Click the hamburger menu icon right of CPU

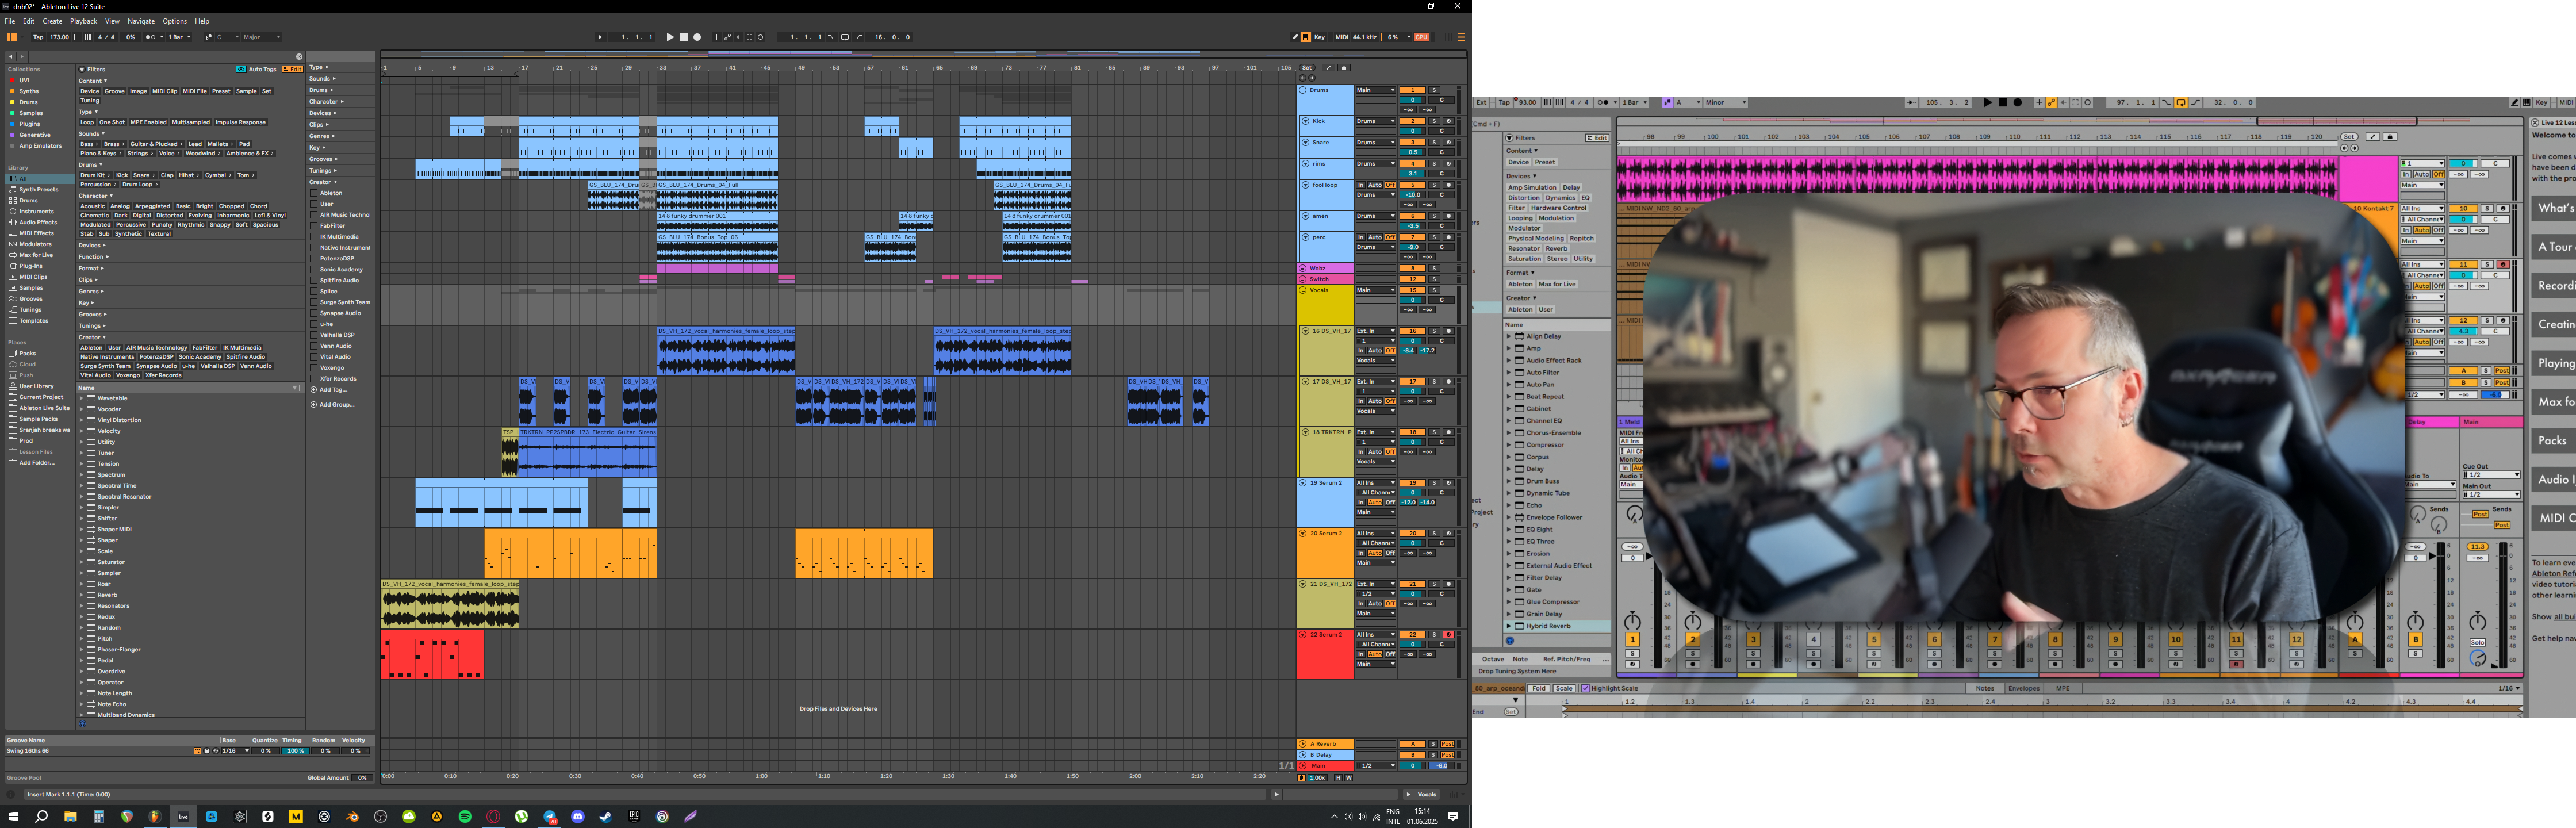(1461, 37)
